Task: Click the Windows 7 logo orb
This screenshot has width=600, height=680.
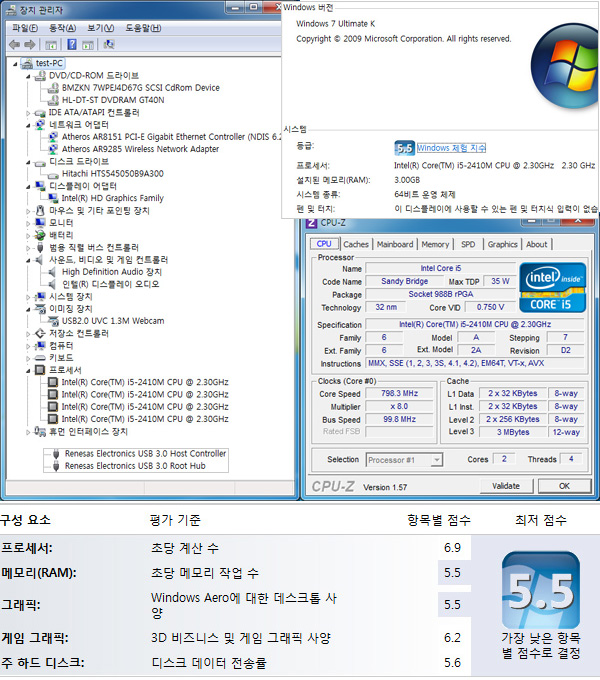Action: [x=565, y=66]
